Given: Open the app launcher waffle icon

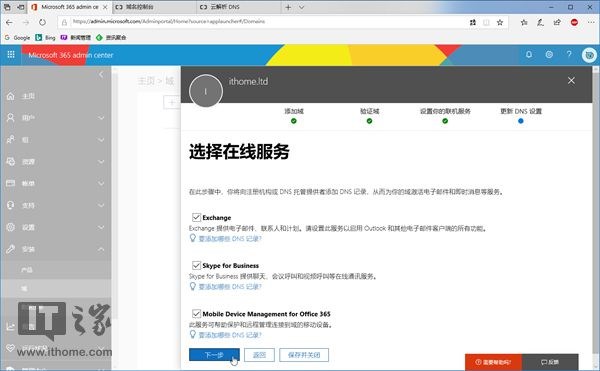Looking at the screenshot, I should [x=11, y=55].
